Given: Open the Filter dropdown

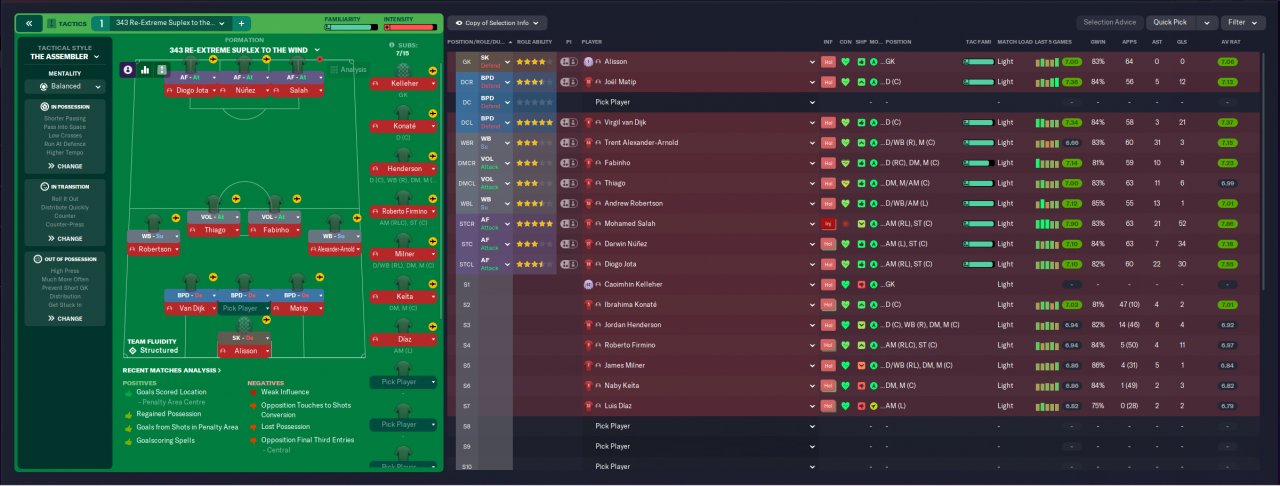Looking at the screenshot, I should [x=1244, y=22].
